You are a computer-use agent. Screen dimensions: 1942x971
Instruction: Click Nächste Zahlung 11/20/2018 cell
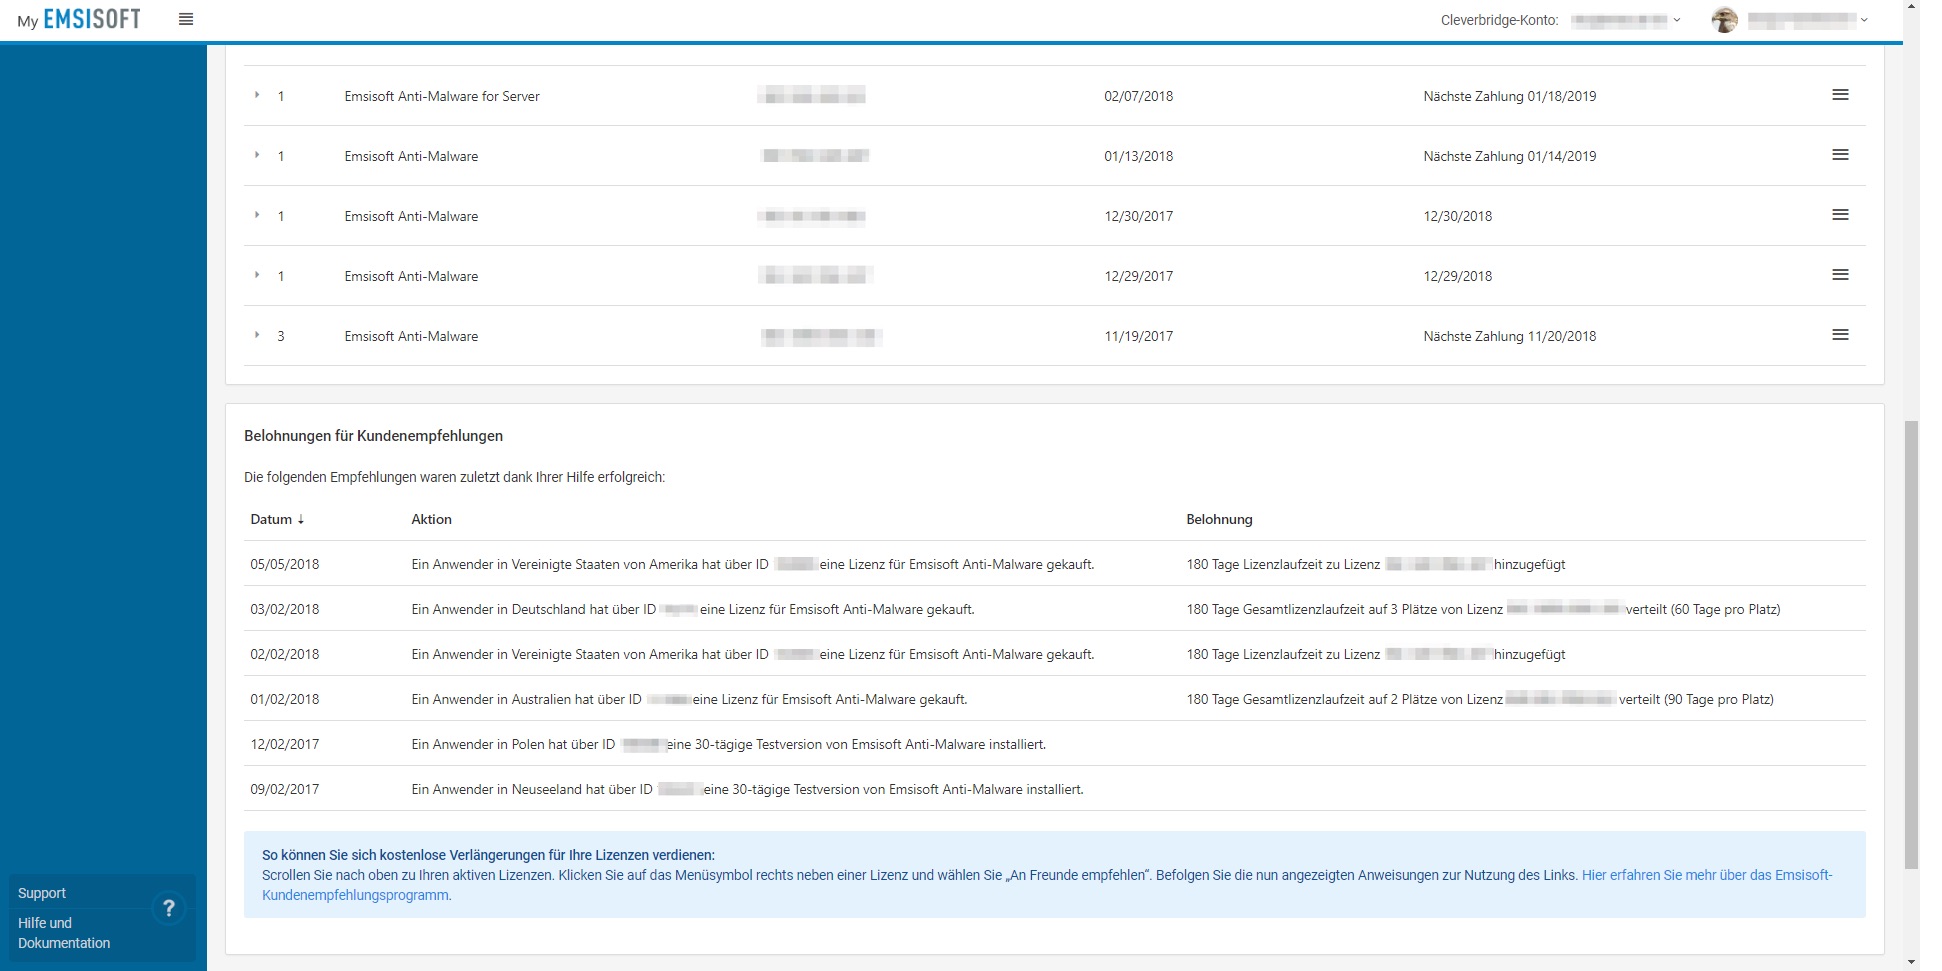click(x=1510, y=336)
